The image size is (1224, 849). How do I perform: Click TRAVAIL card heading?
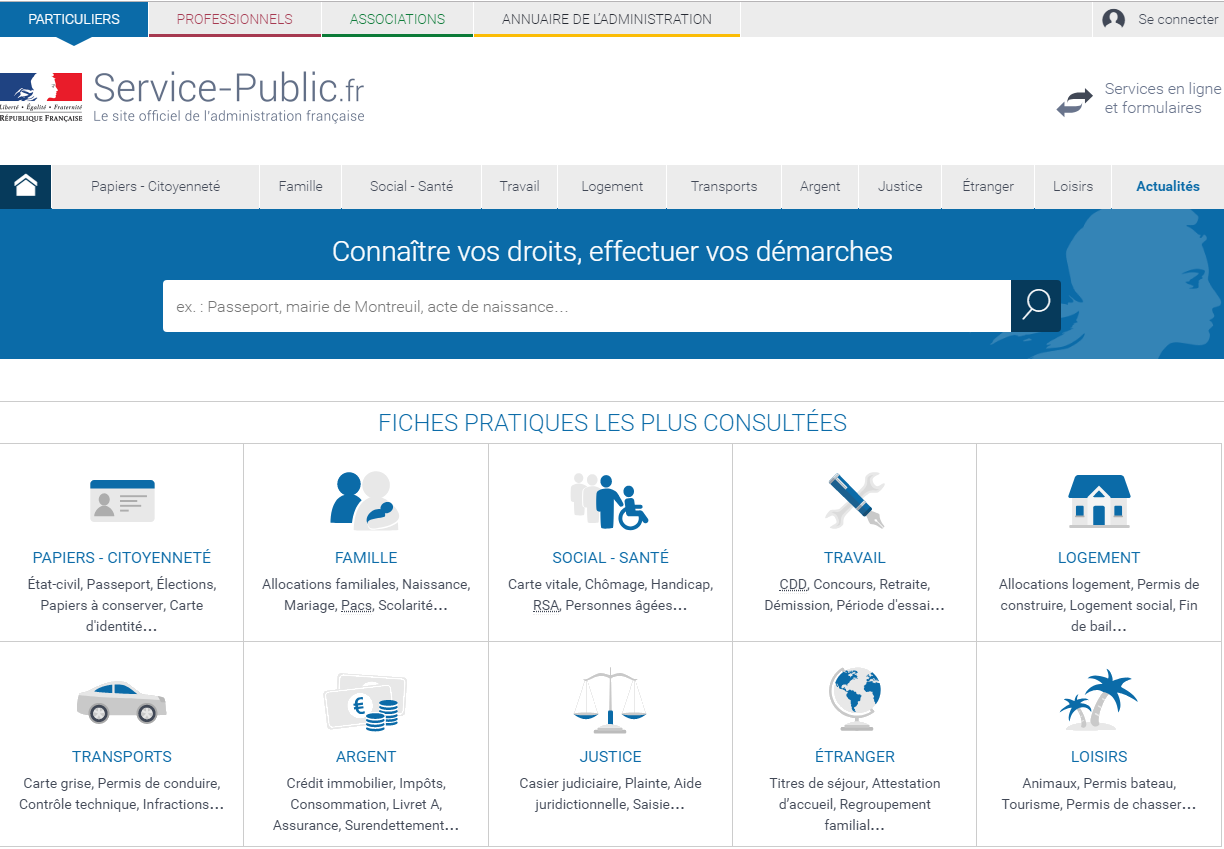point(855,558)
